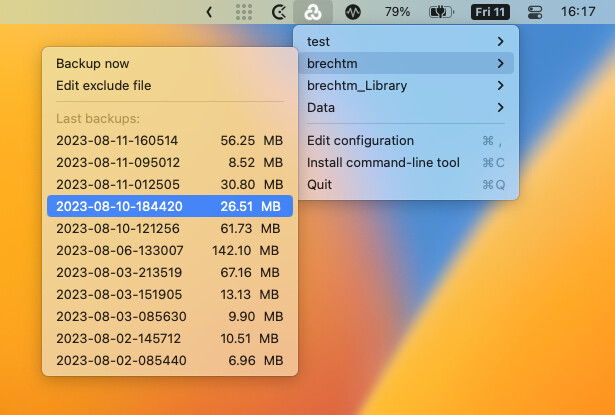The height and width of the screenshot is (415, 615).
Task: Choose Edit configuration
Action: click(406, 140)
